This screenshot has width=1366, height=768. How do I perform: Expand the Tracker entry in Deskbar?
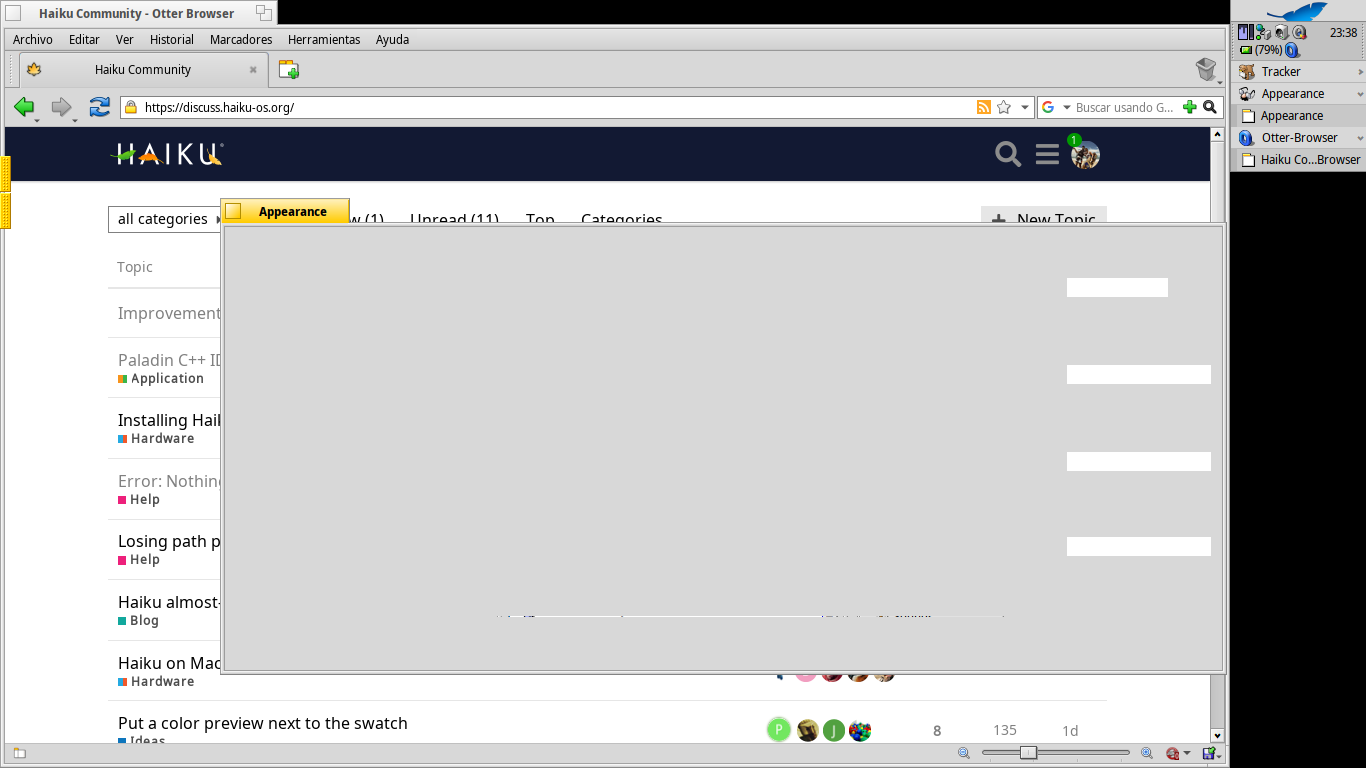[x=1361, y=72]
